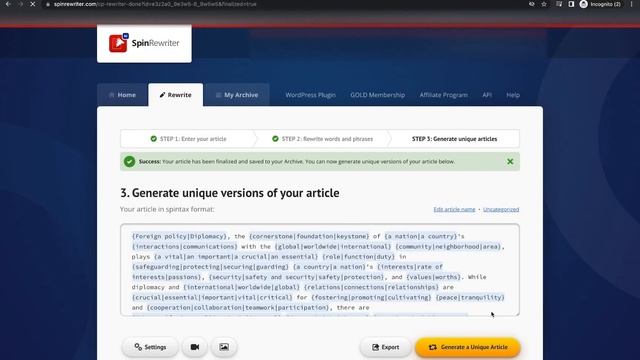640x360 pixels.
Task: Click the browser address bar URL
Action: tap(155, 4)
